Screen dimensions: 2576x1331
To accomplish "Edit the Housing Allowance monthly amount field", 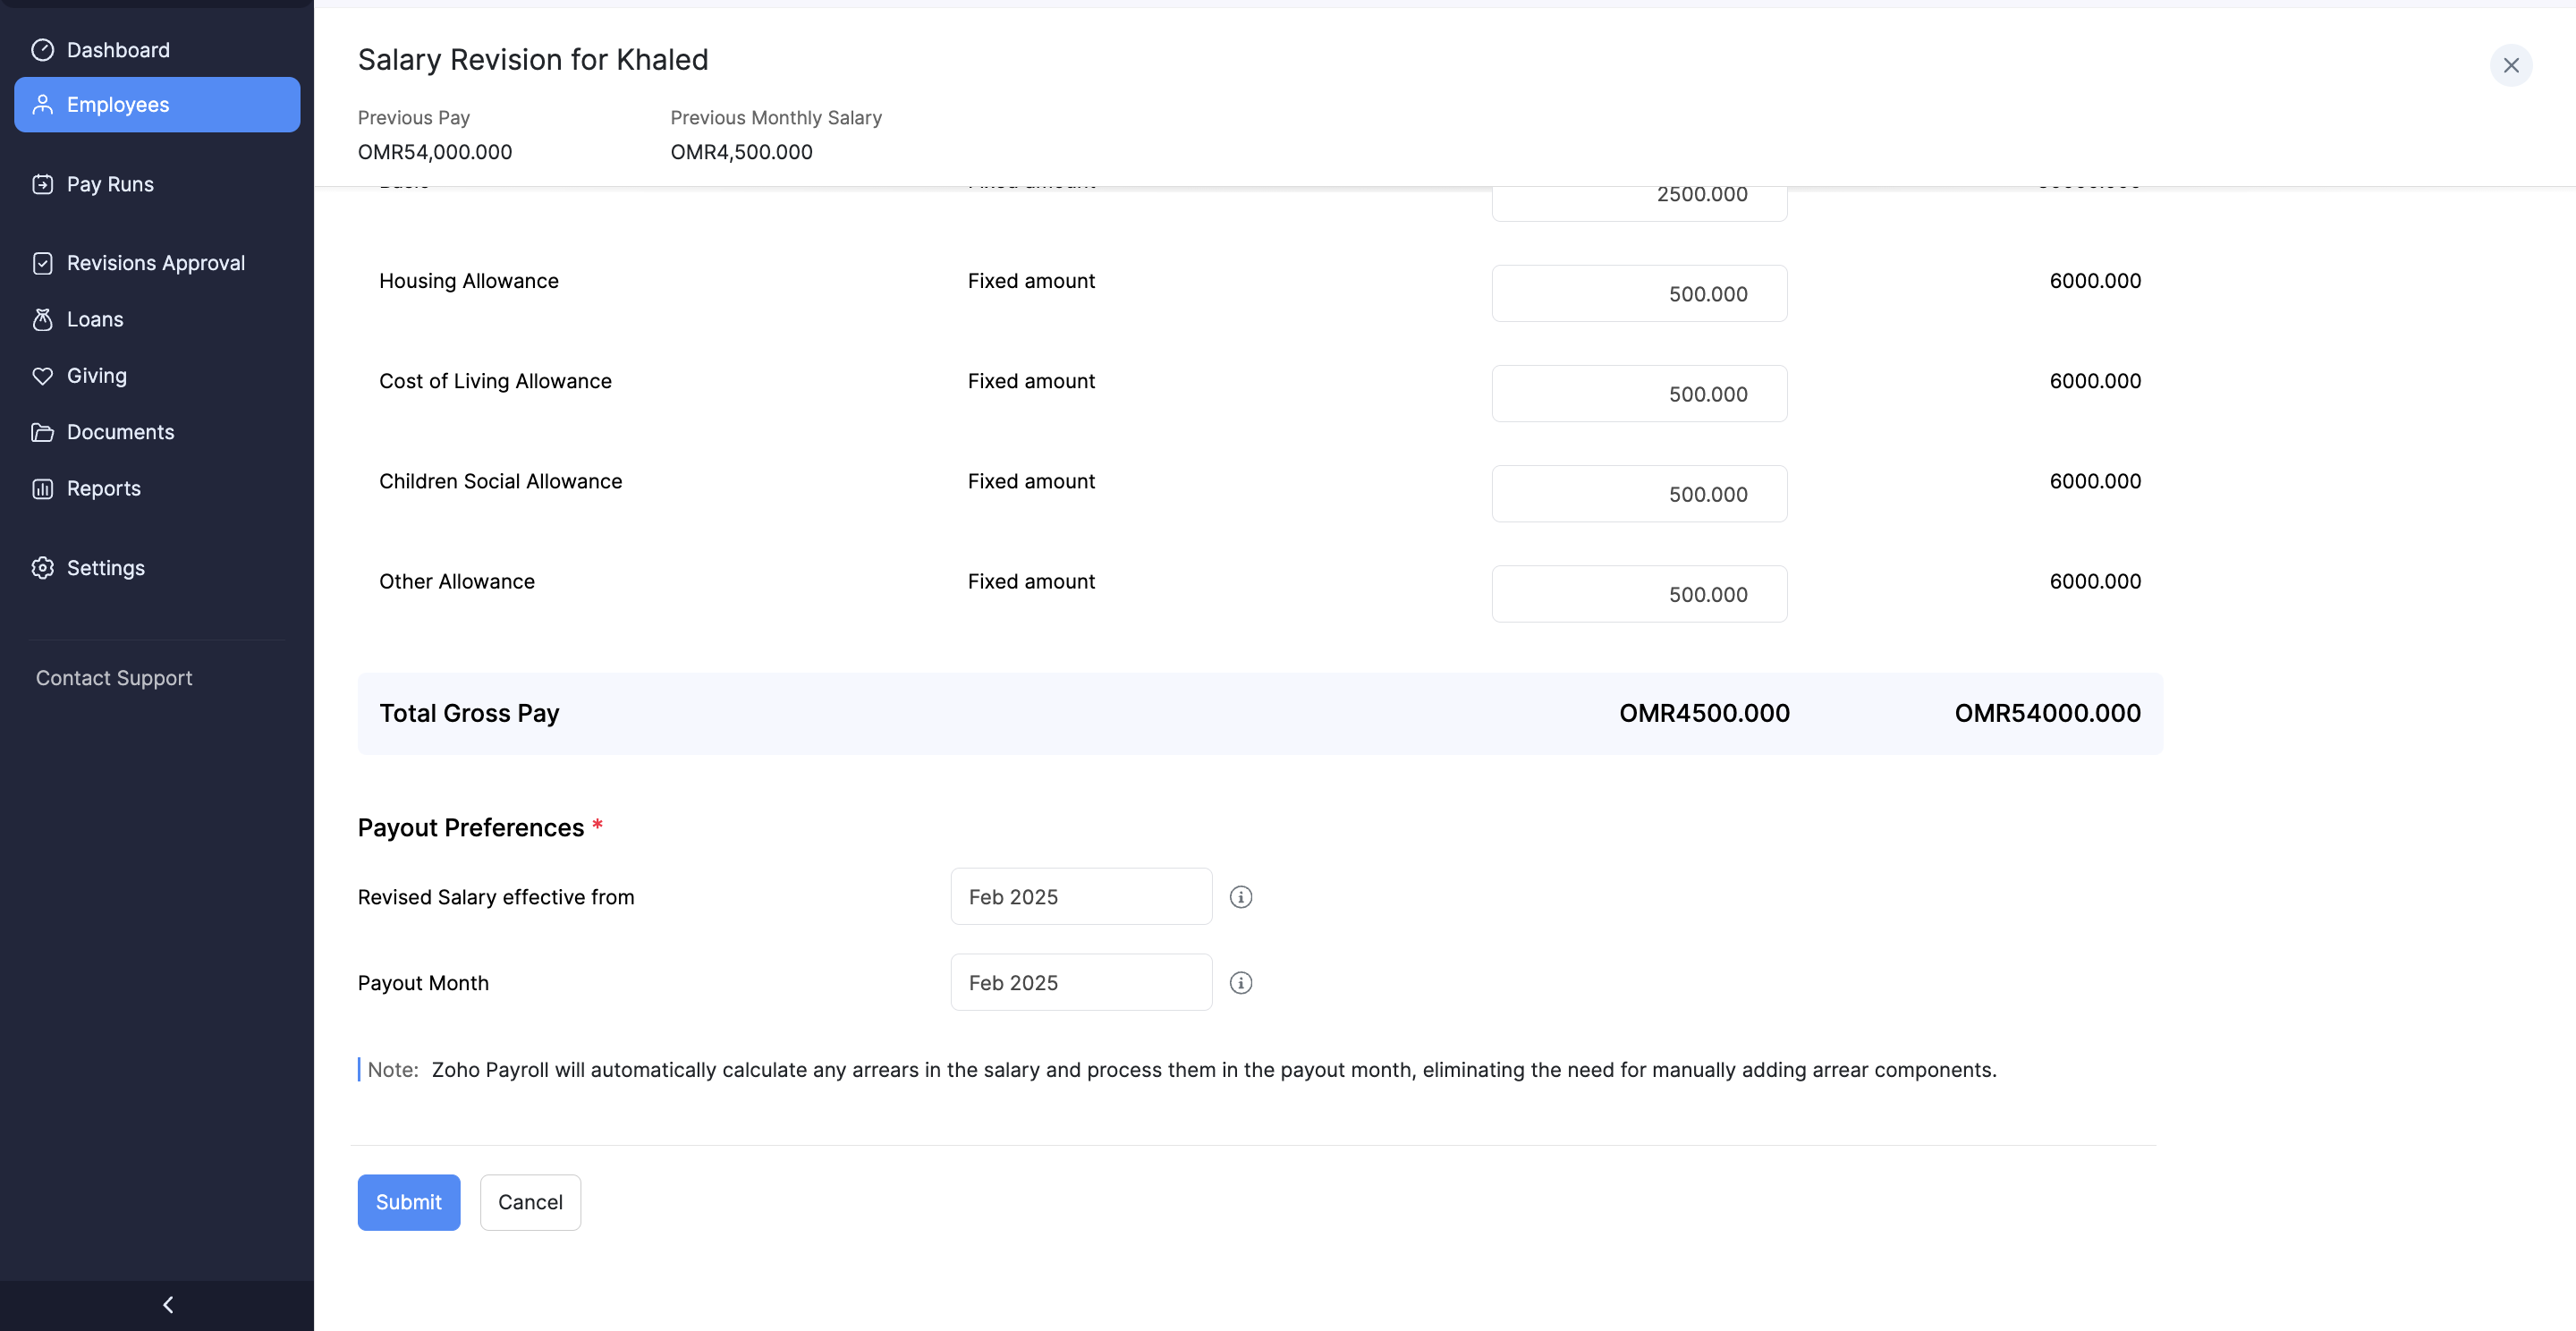I will [1638, 294].
